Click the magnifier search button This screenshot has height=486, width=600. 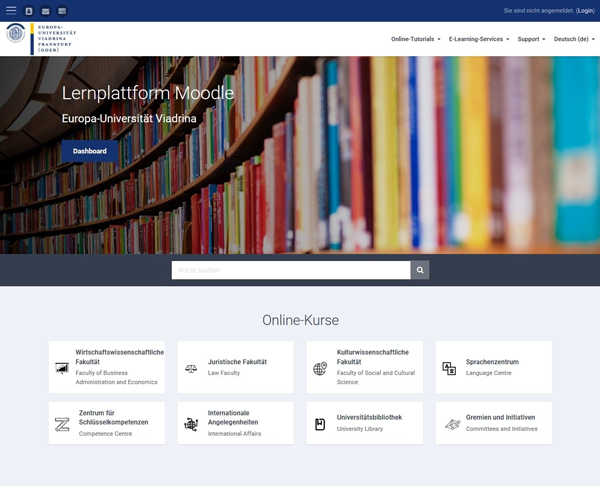(420, 270)
